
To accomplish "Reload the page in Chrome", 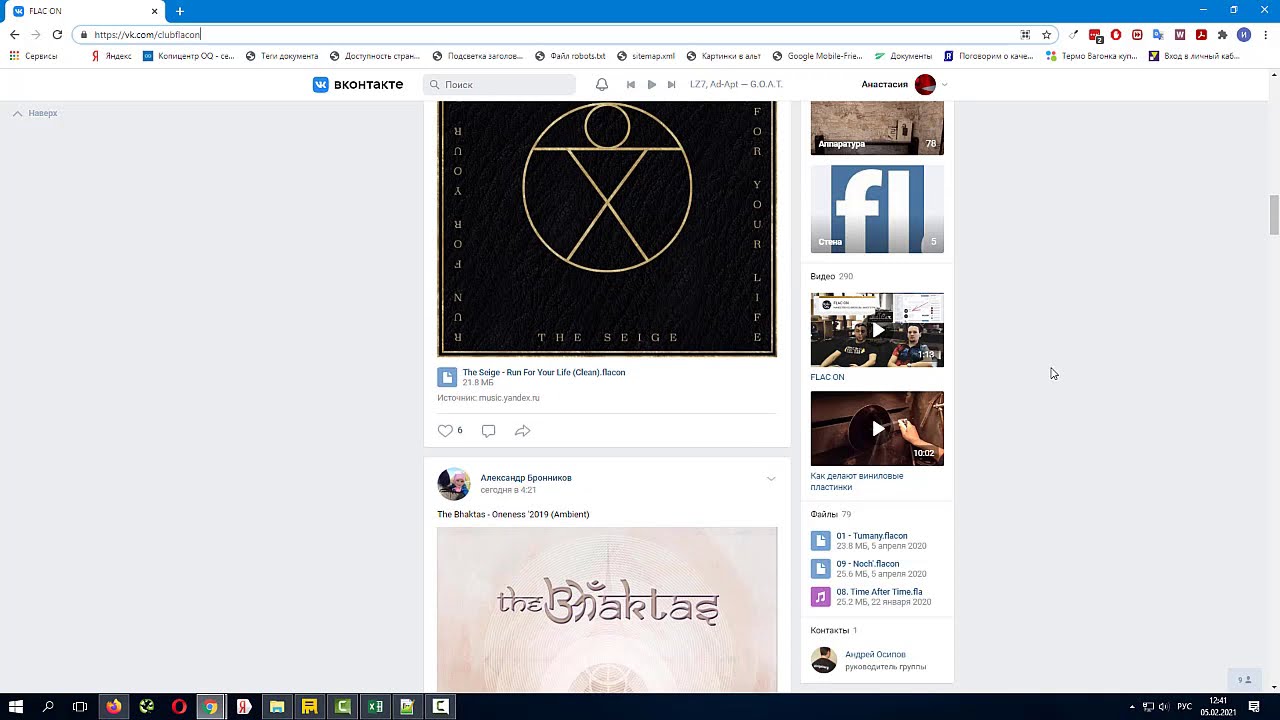I will [57, 34].
